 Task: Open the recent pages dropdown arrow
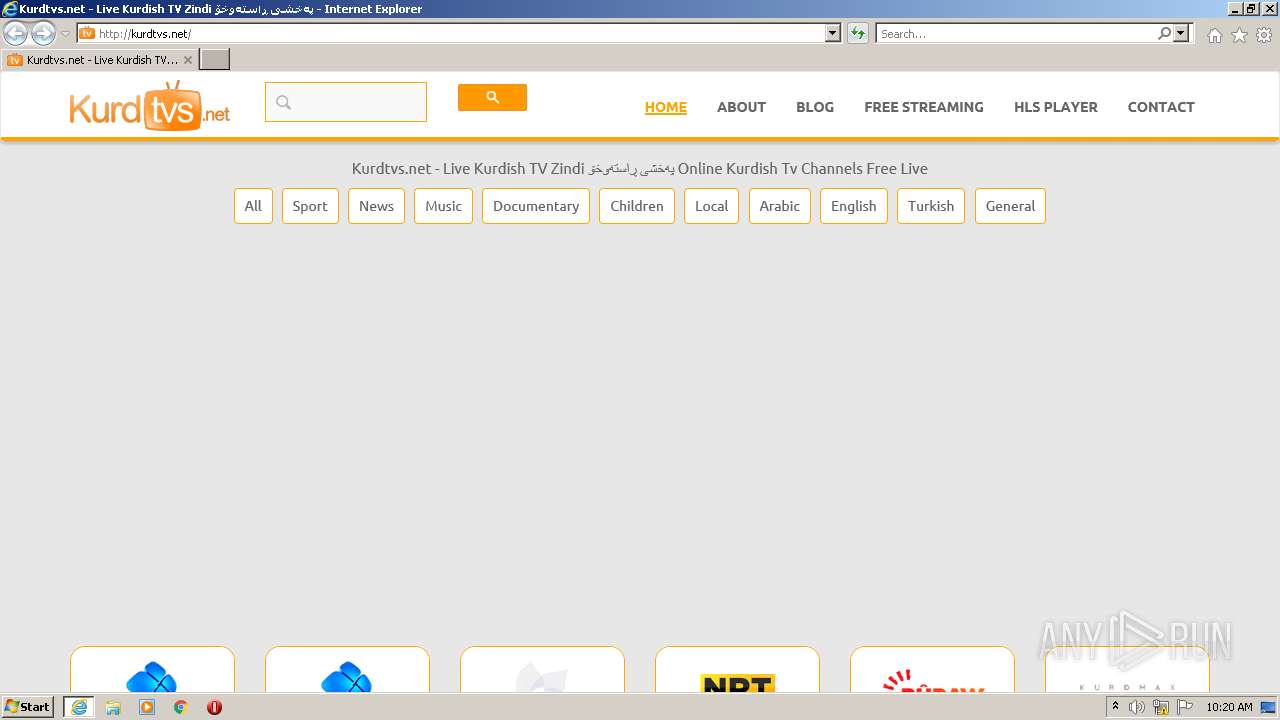coord(66,34)
